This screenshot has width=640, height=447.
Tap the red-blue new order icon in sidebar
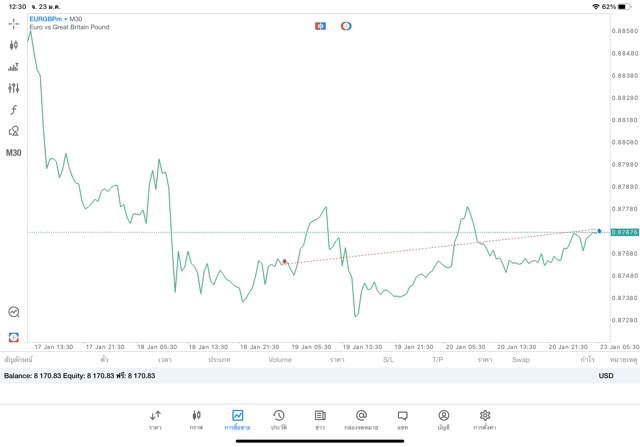coord(13,337)
